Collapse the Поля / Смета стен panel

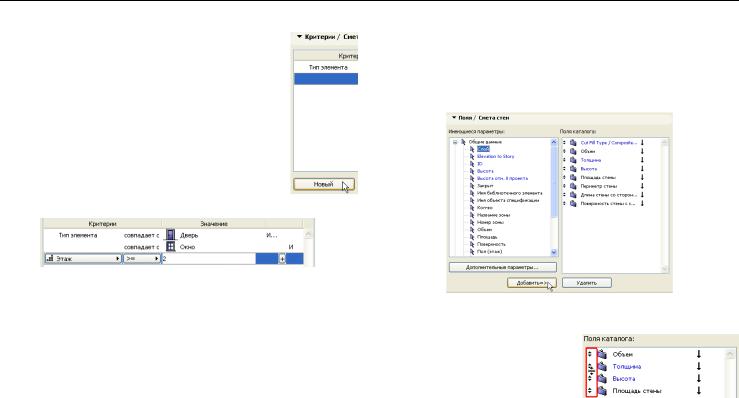[454, 117]
